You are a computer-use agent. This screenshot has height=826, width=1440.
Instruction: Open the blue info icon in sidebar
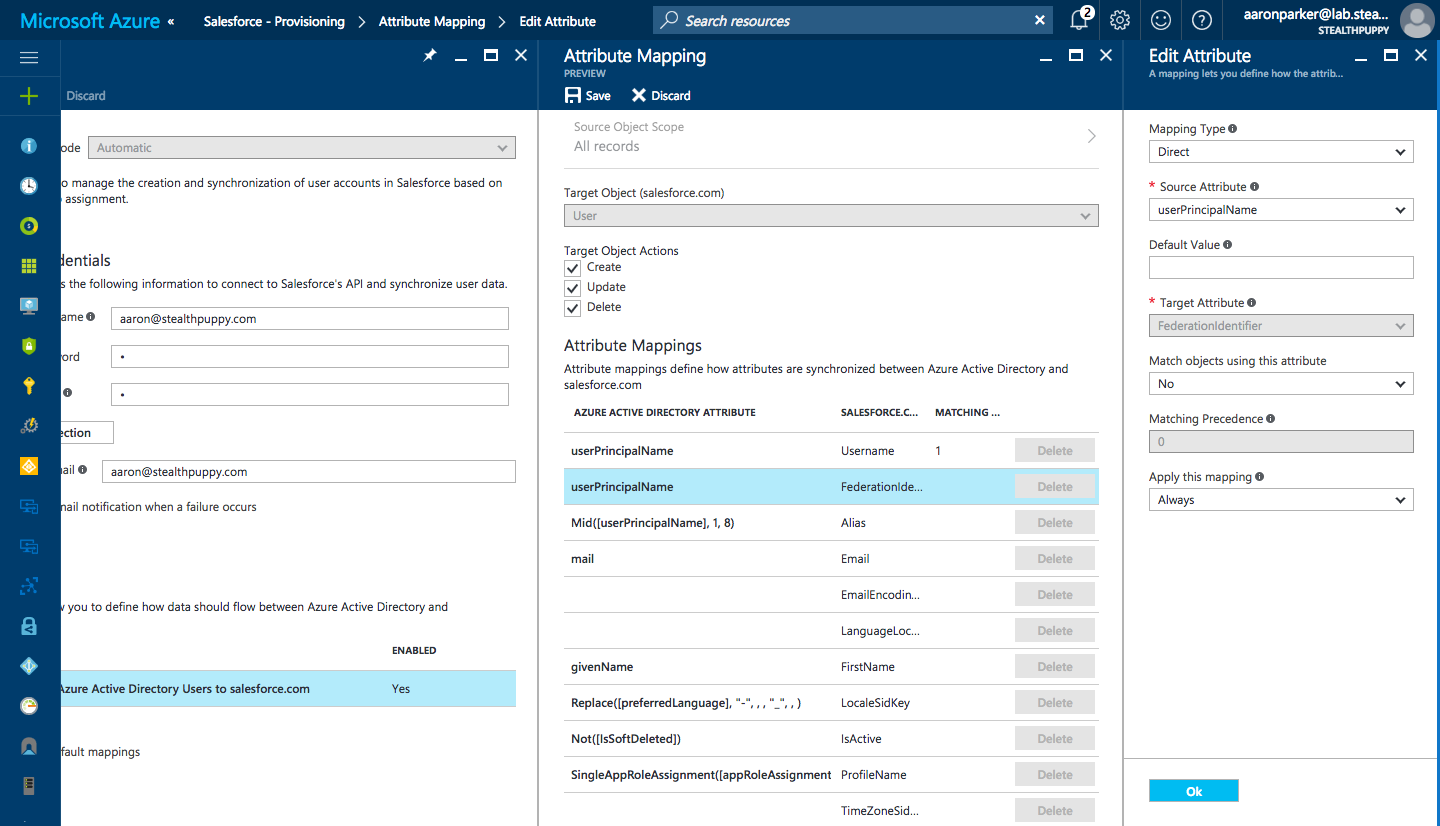click(29, 146)
